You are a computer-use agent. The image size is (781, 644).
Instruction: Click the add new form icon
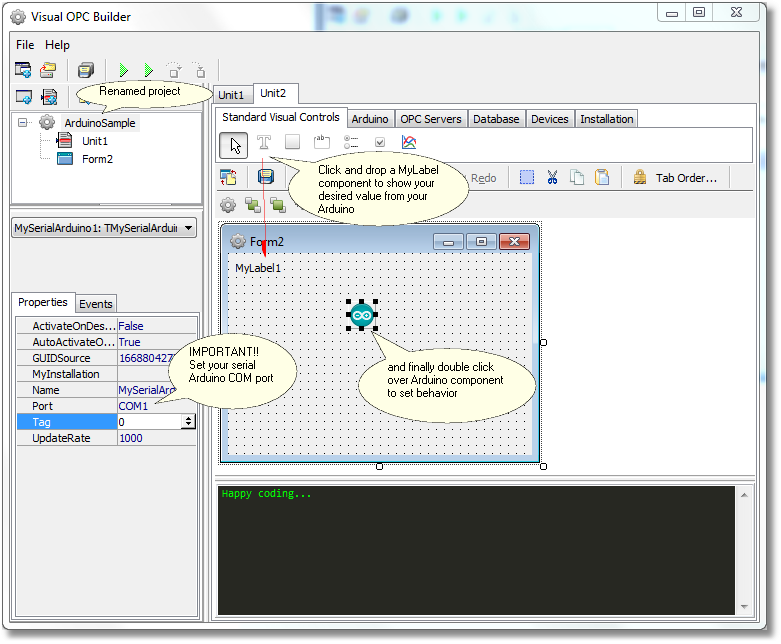(24, 97)
